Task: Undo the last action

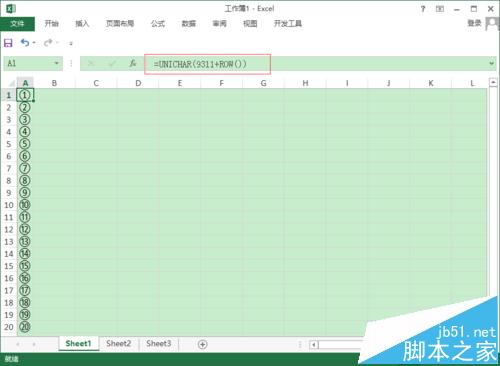Action: [25, 43]
